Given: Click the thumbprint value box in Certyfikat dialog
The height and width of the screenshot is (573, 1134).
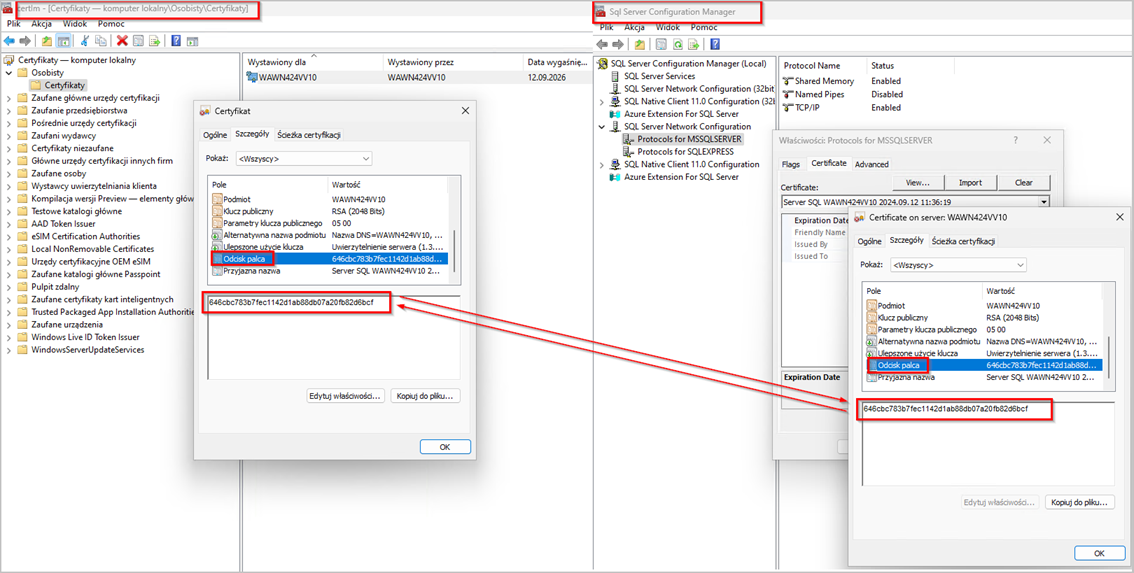Looking at the screenshot, I should [333, 337].
